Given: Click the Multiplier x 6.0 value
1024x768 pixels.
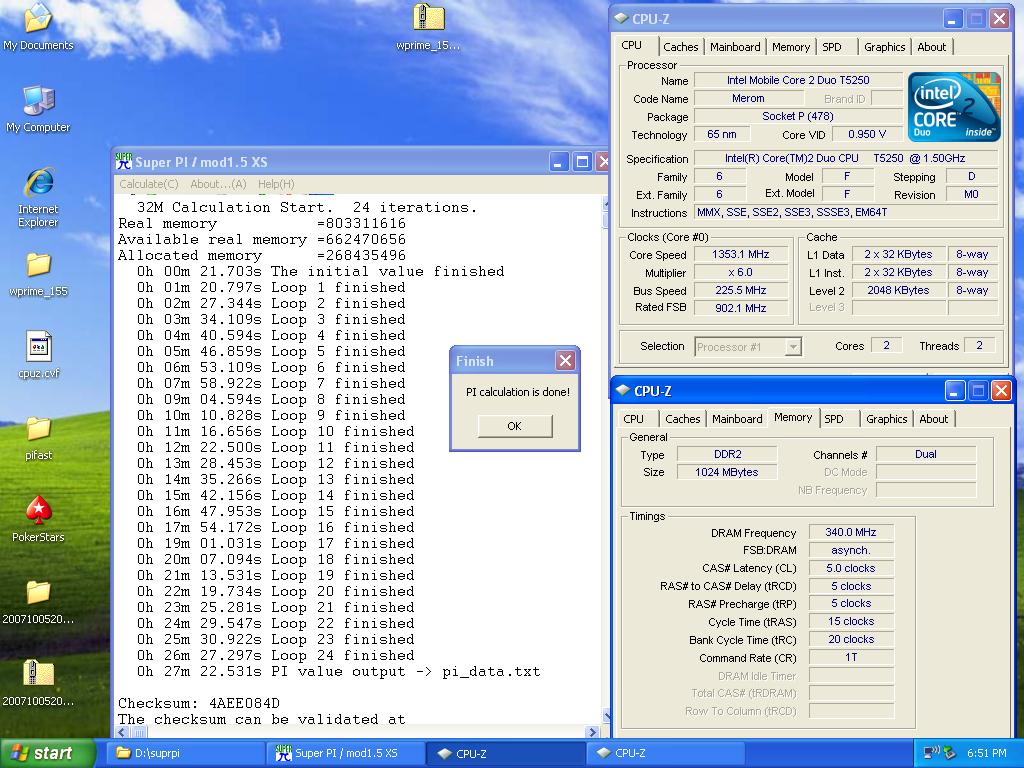Looking at the screenshot, I should 741,272.
